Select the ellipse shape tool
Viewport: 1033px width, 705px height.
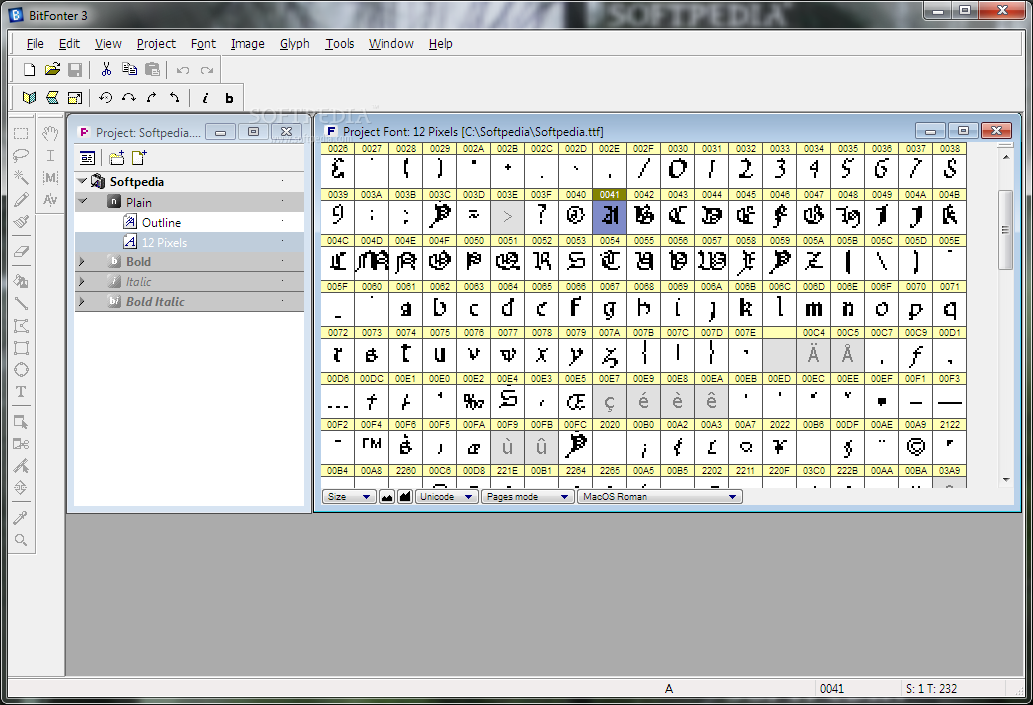tap(21, 370)
